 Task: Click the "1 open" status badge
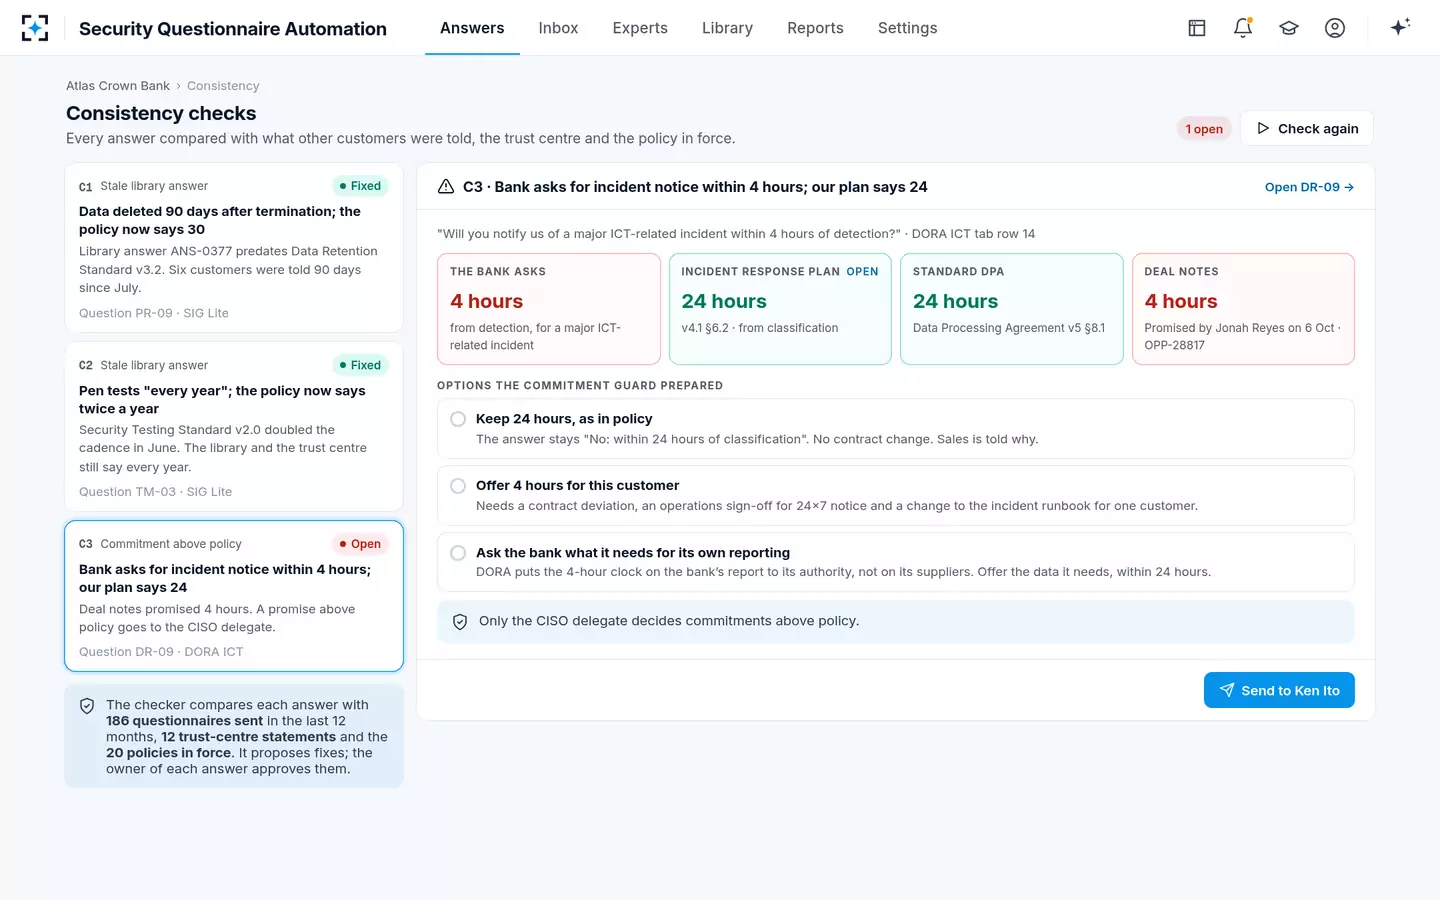coord(1204,129)
